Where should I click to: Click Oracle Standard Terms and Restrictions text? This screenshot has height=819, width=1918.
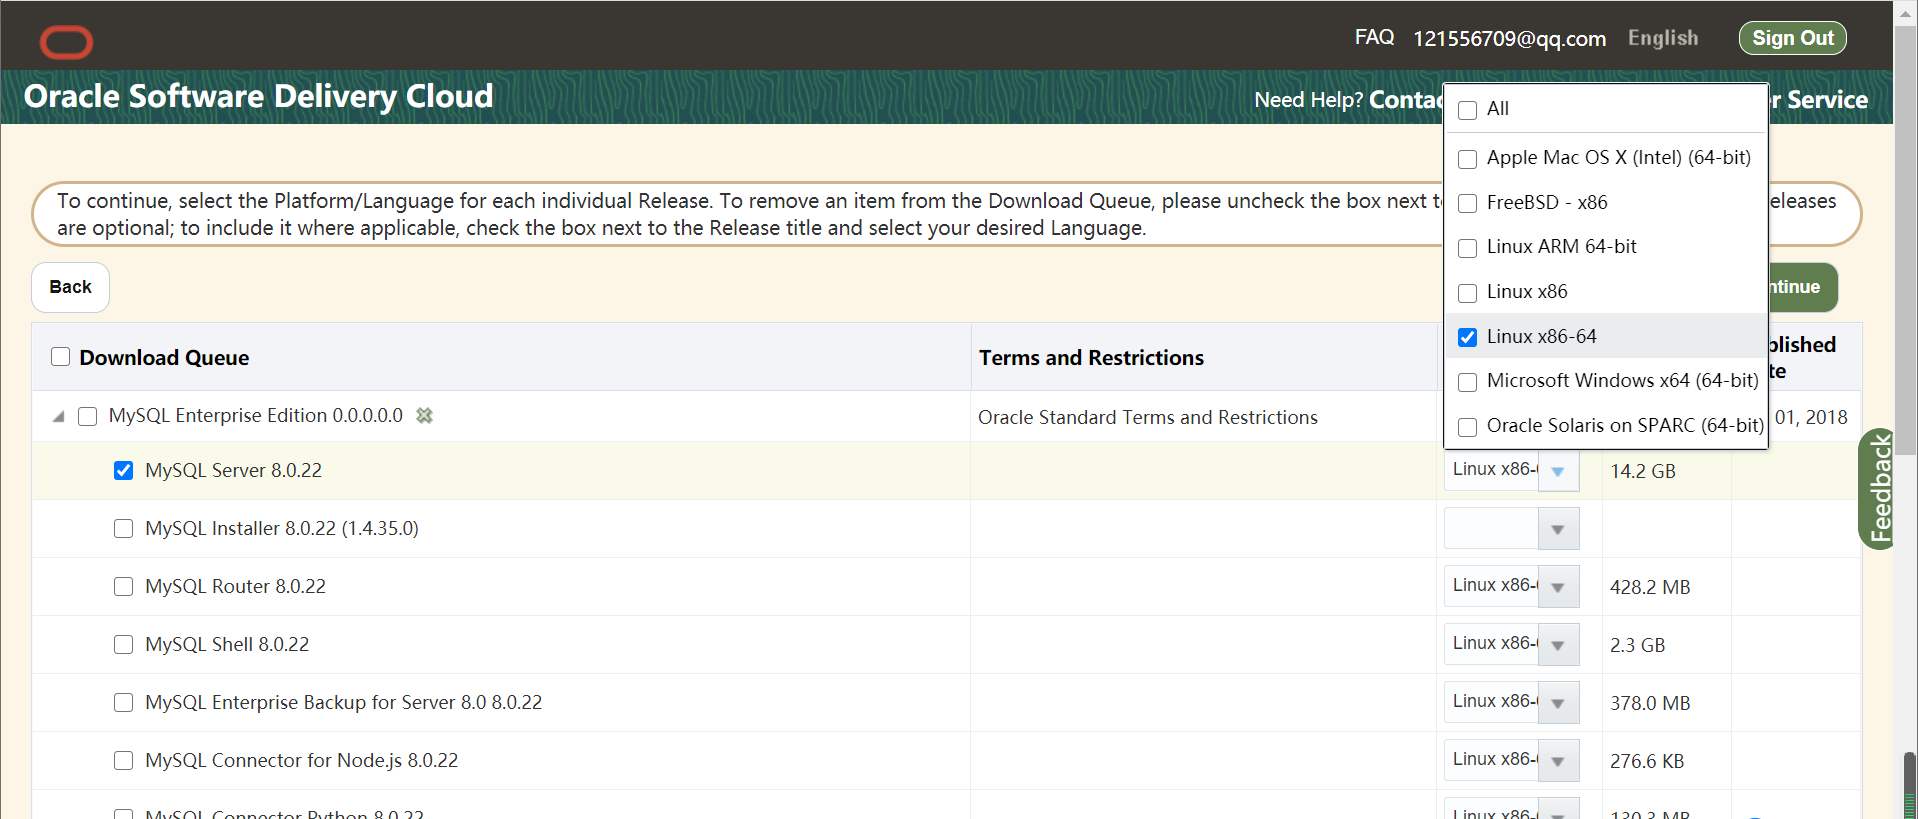click(1147, 417)
